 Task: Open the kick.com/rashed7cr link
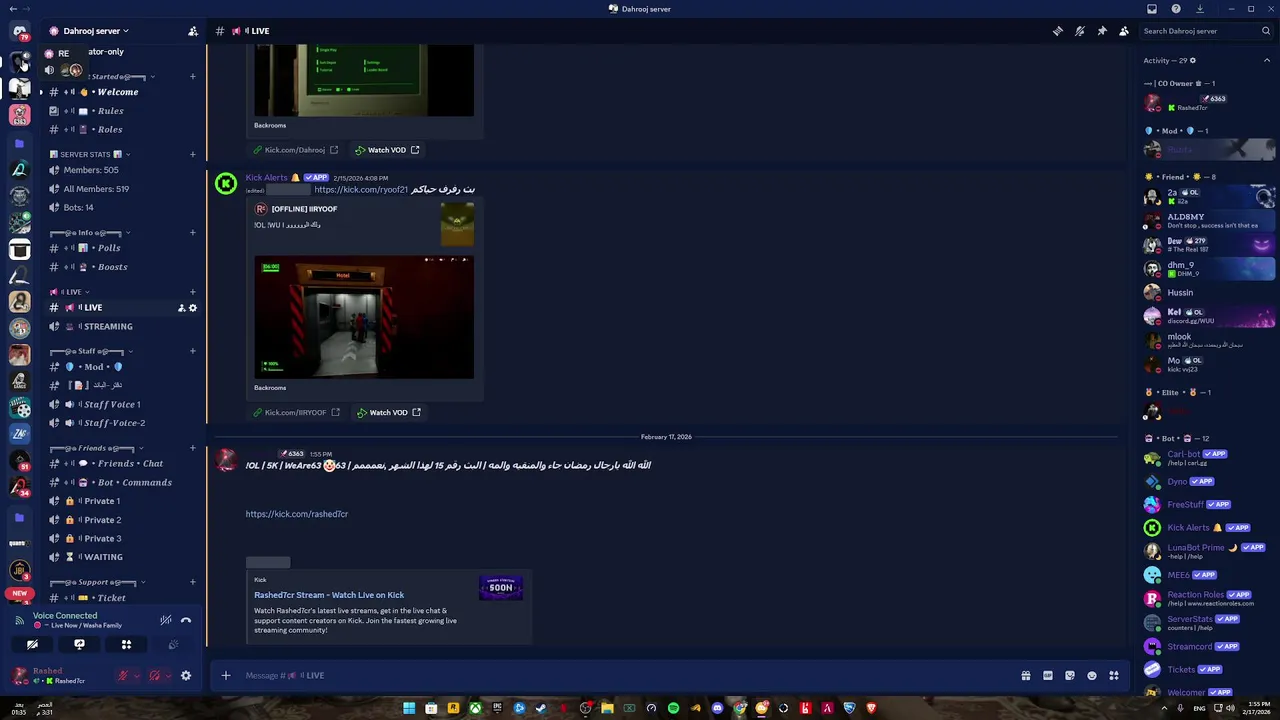click(x=297, y=514)
